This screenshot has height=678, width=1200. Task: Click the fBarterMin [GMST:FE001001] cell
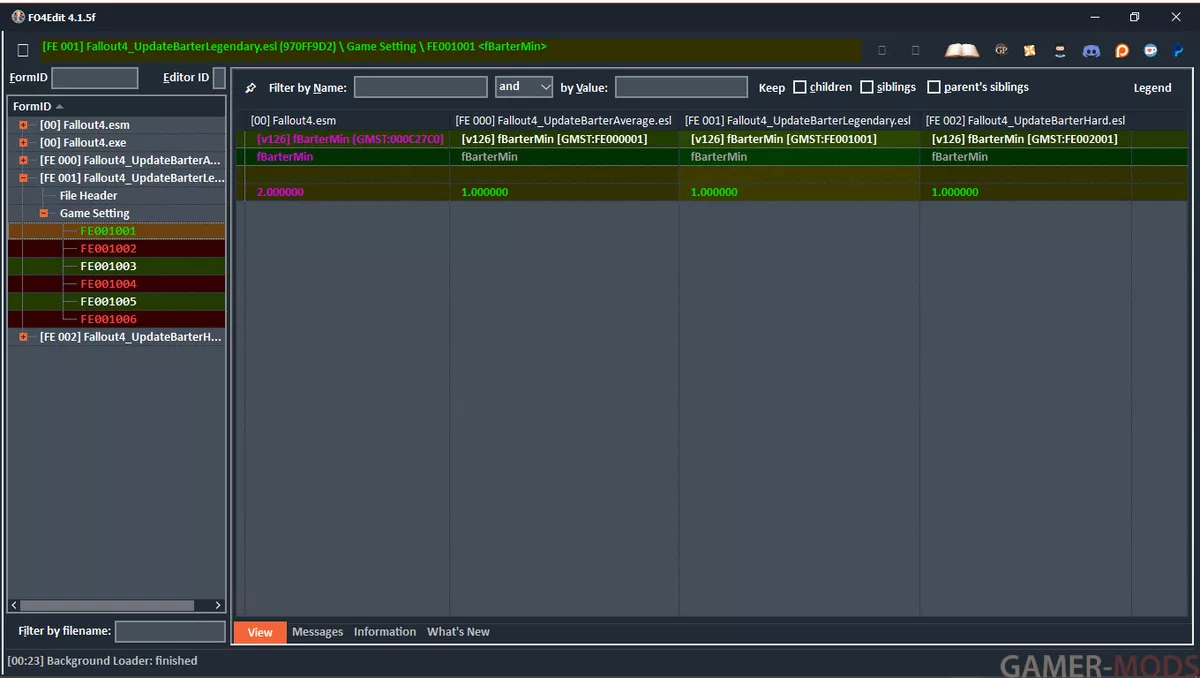(x=799, y=139)
